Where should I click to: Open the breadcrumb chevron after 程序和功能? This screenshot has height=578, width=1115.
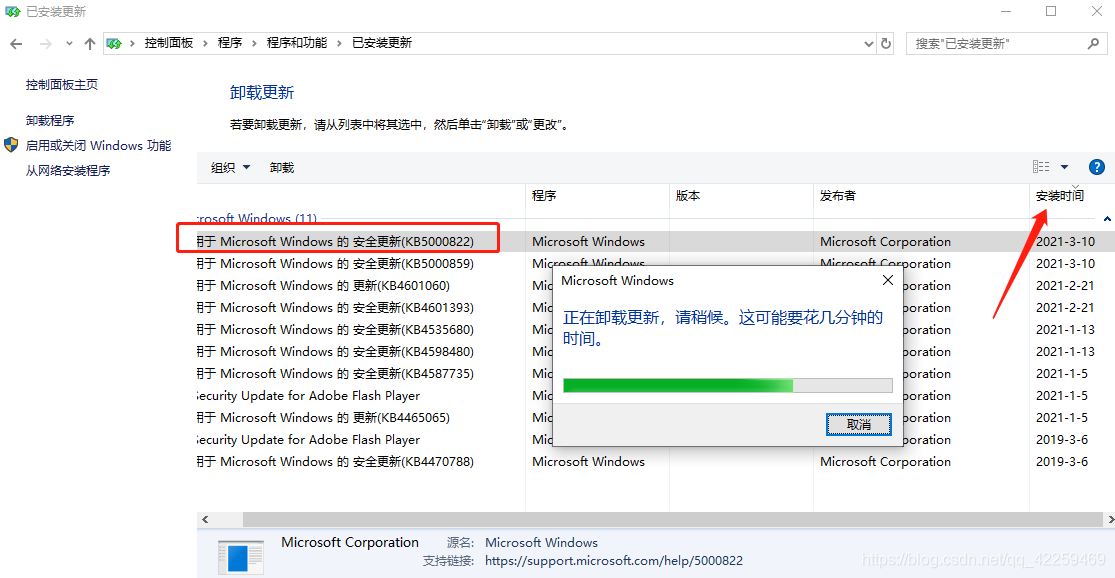[x=338, y=44]
